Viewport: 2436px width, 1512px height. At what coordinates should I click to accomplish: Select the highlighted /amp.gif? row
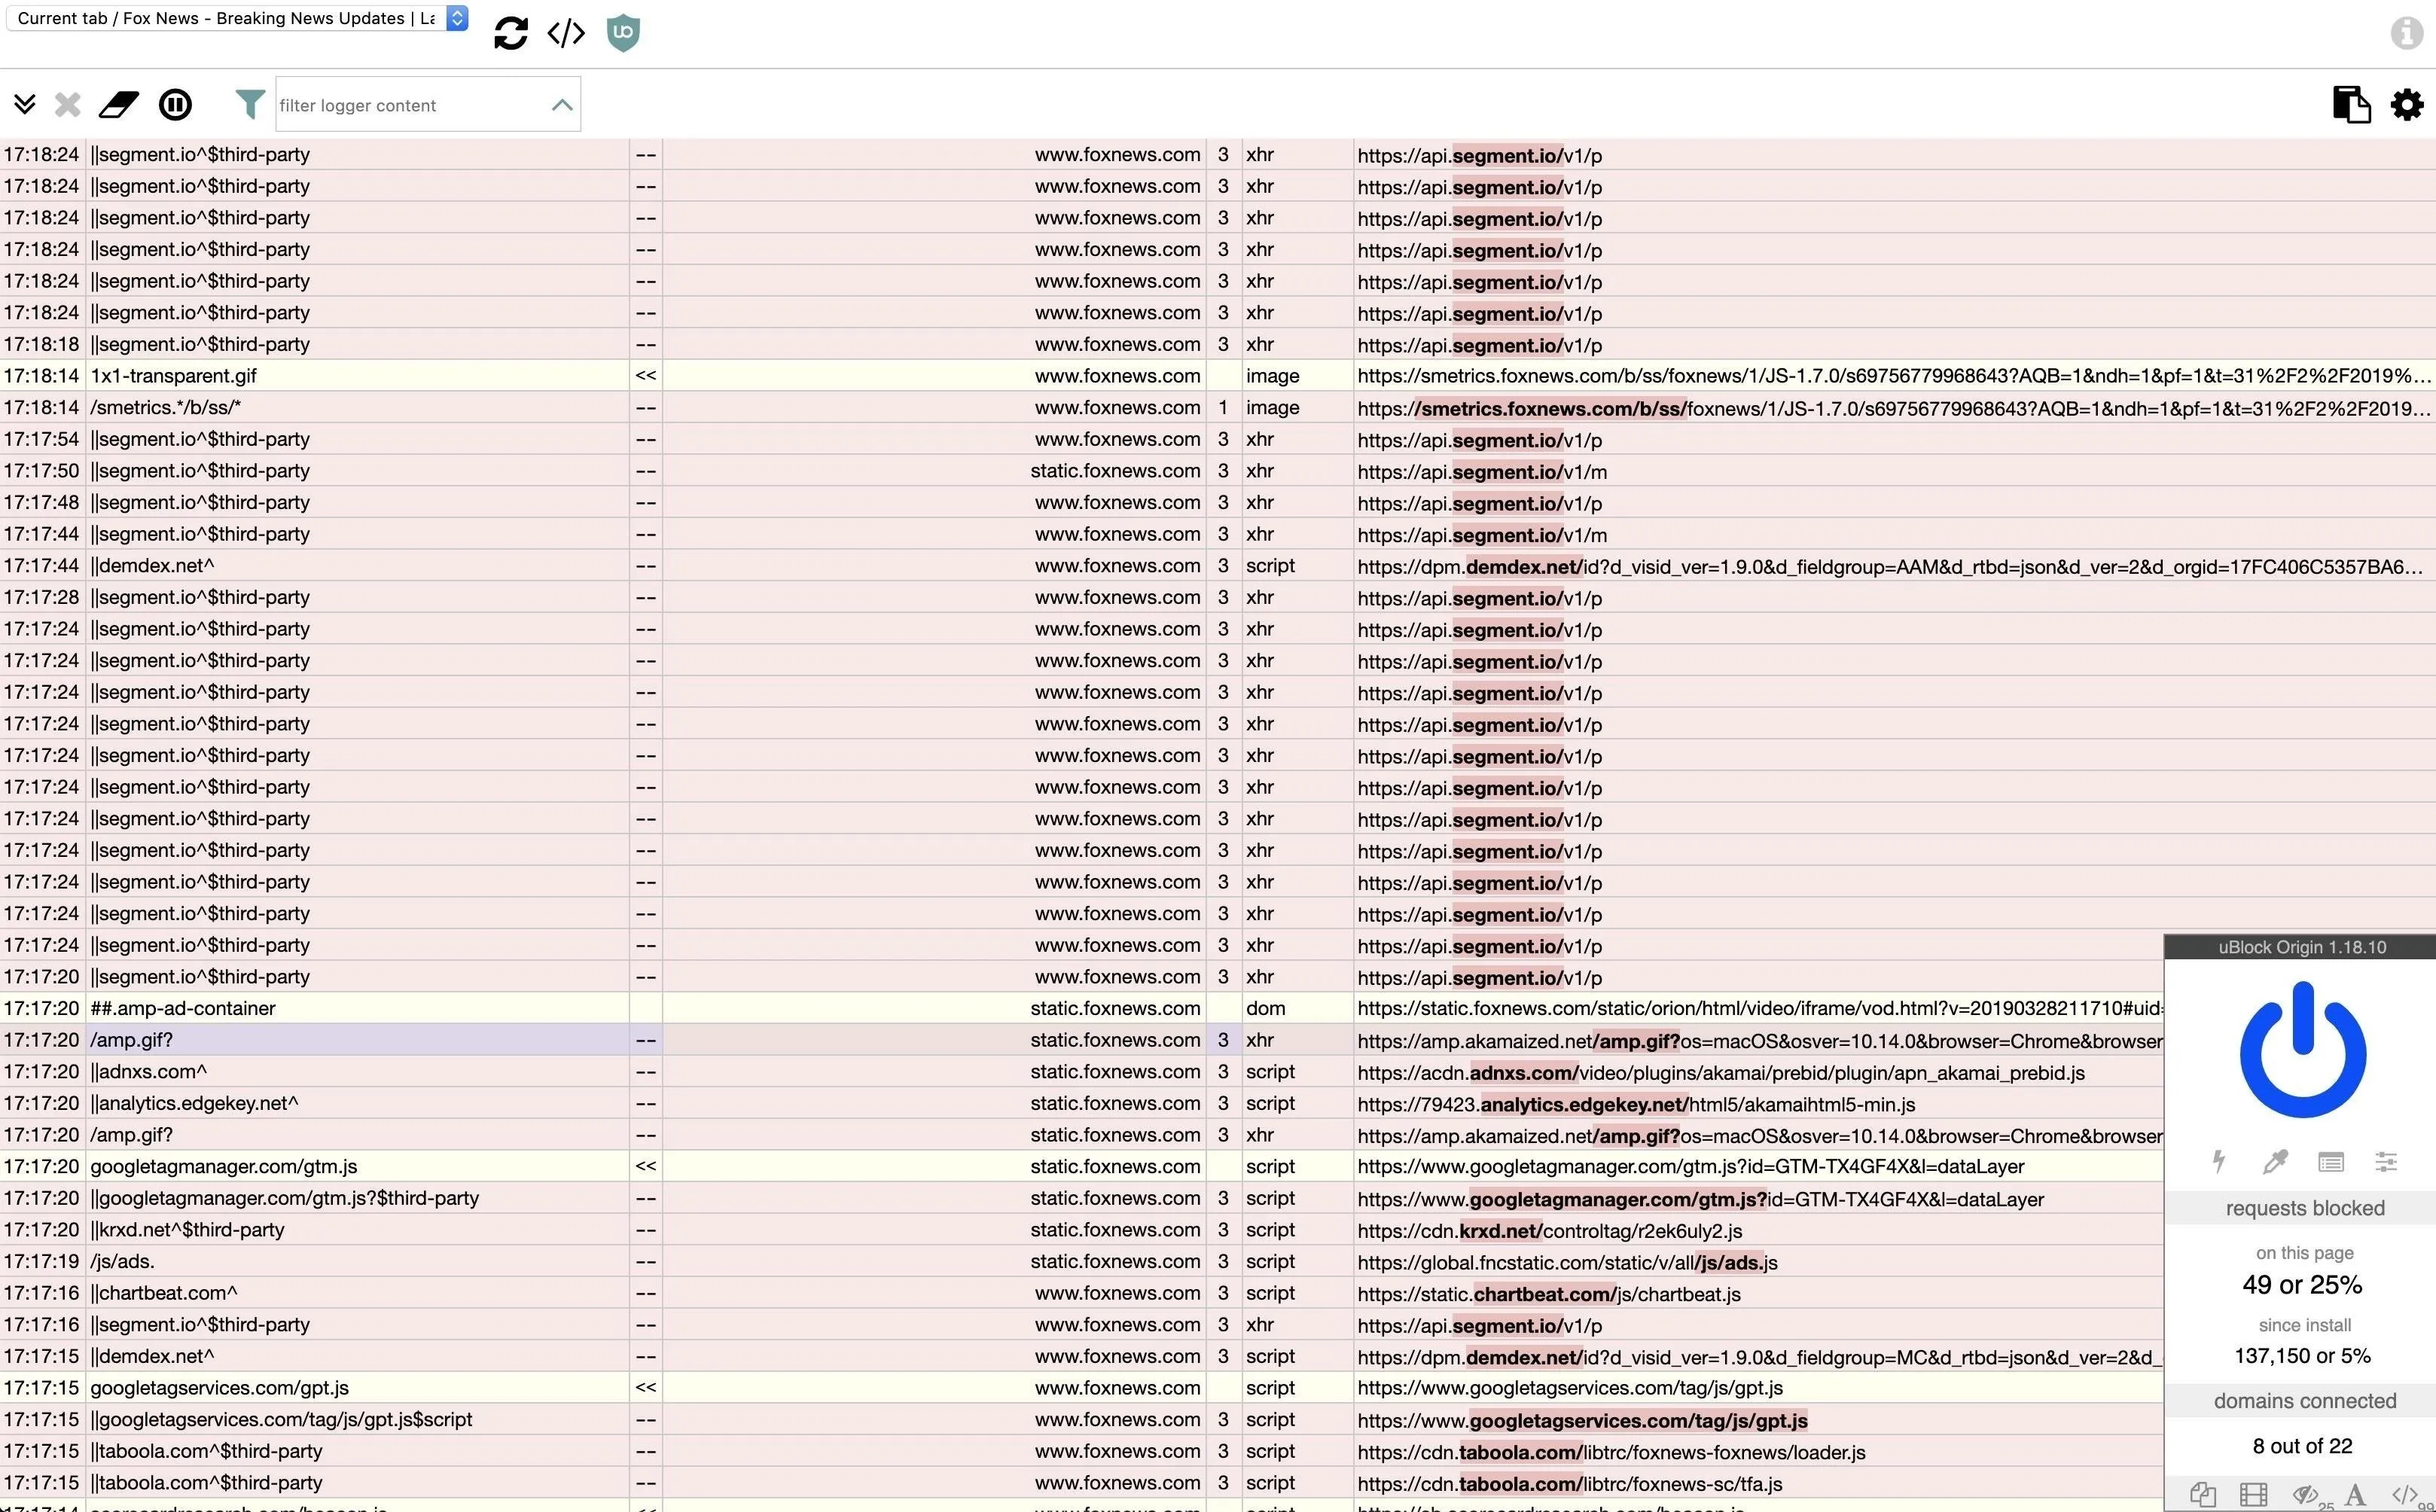coord(1082,1040)
